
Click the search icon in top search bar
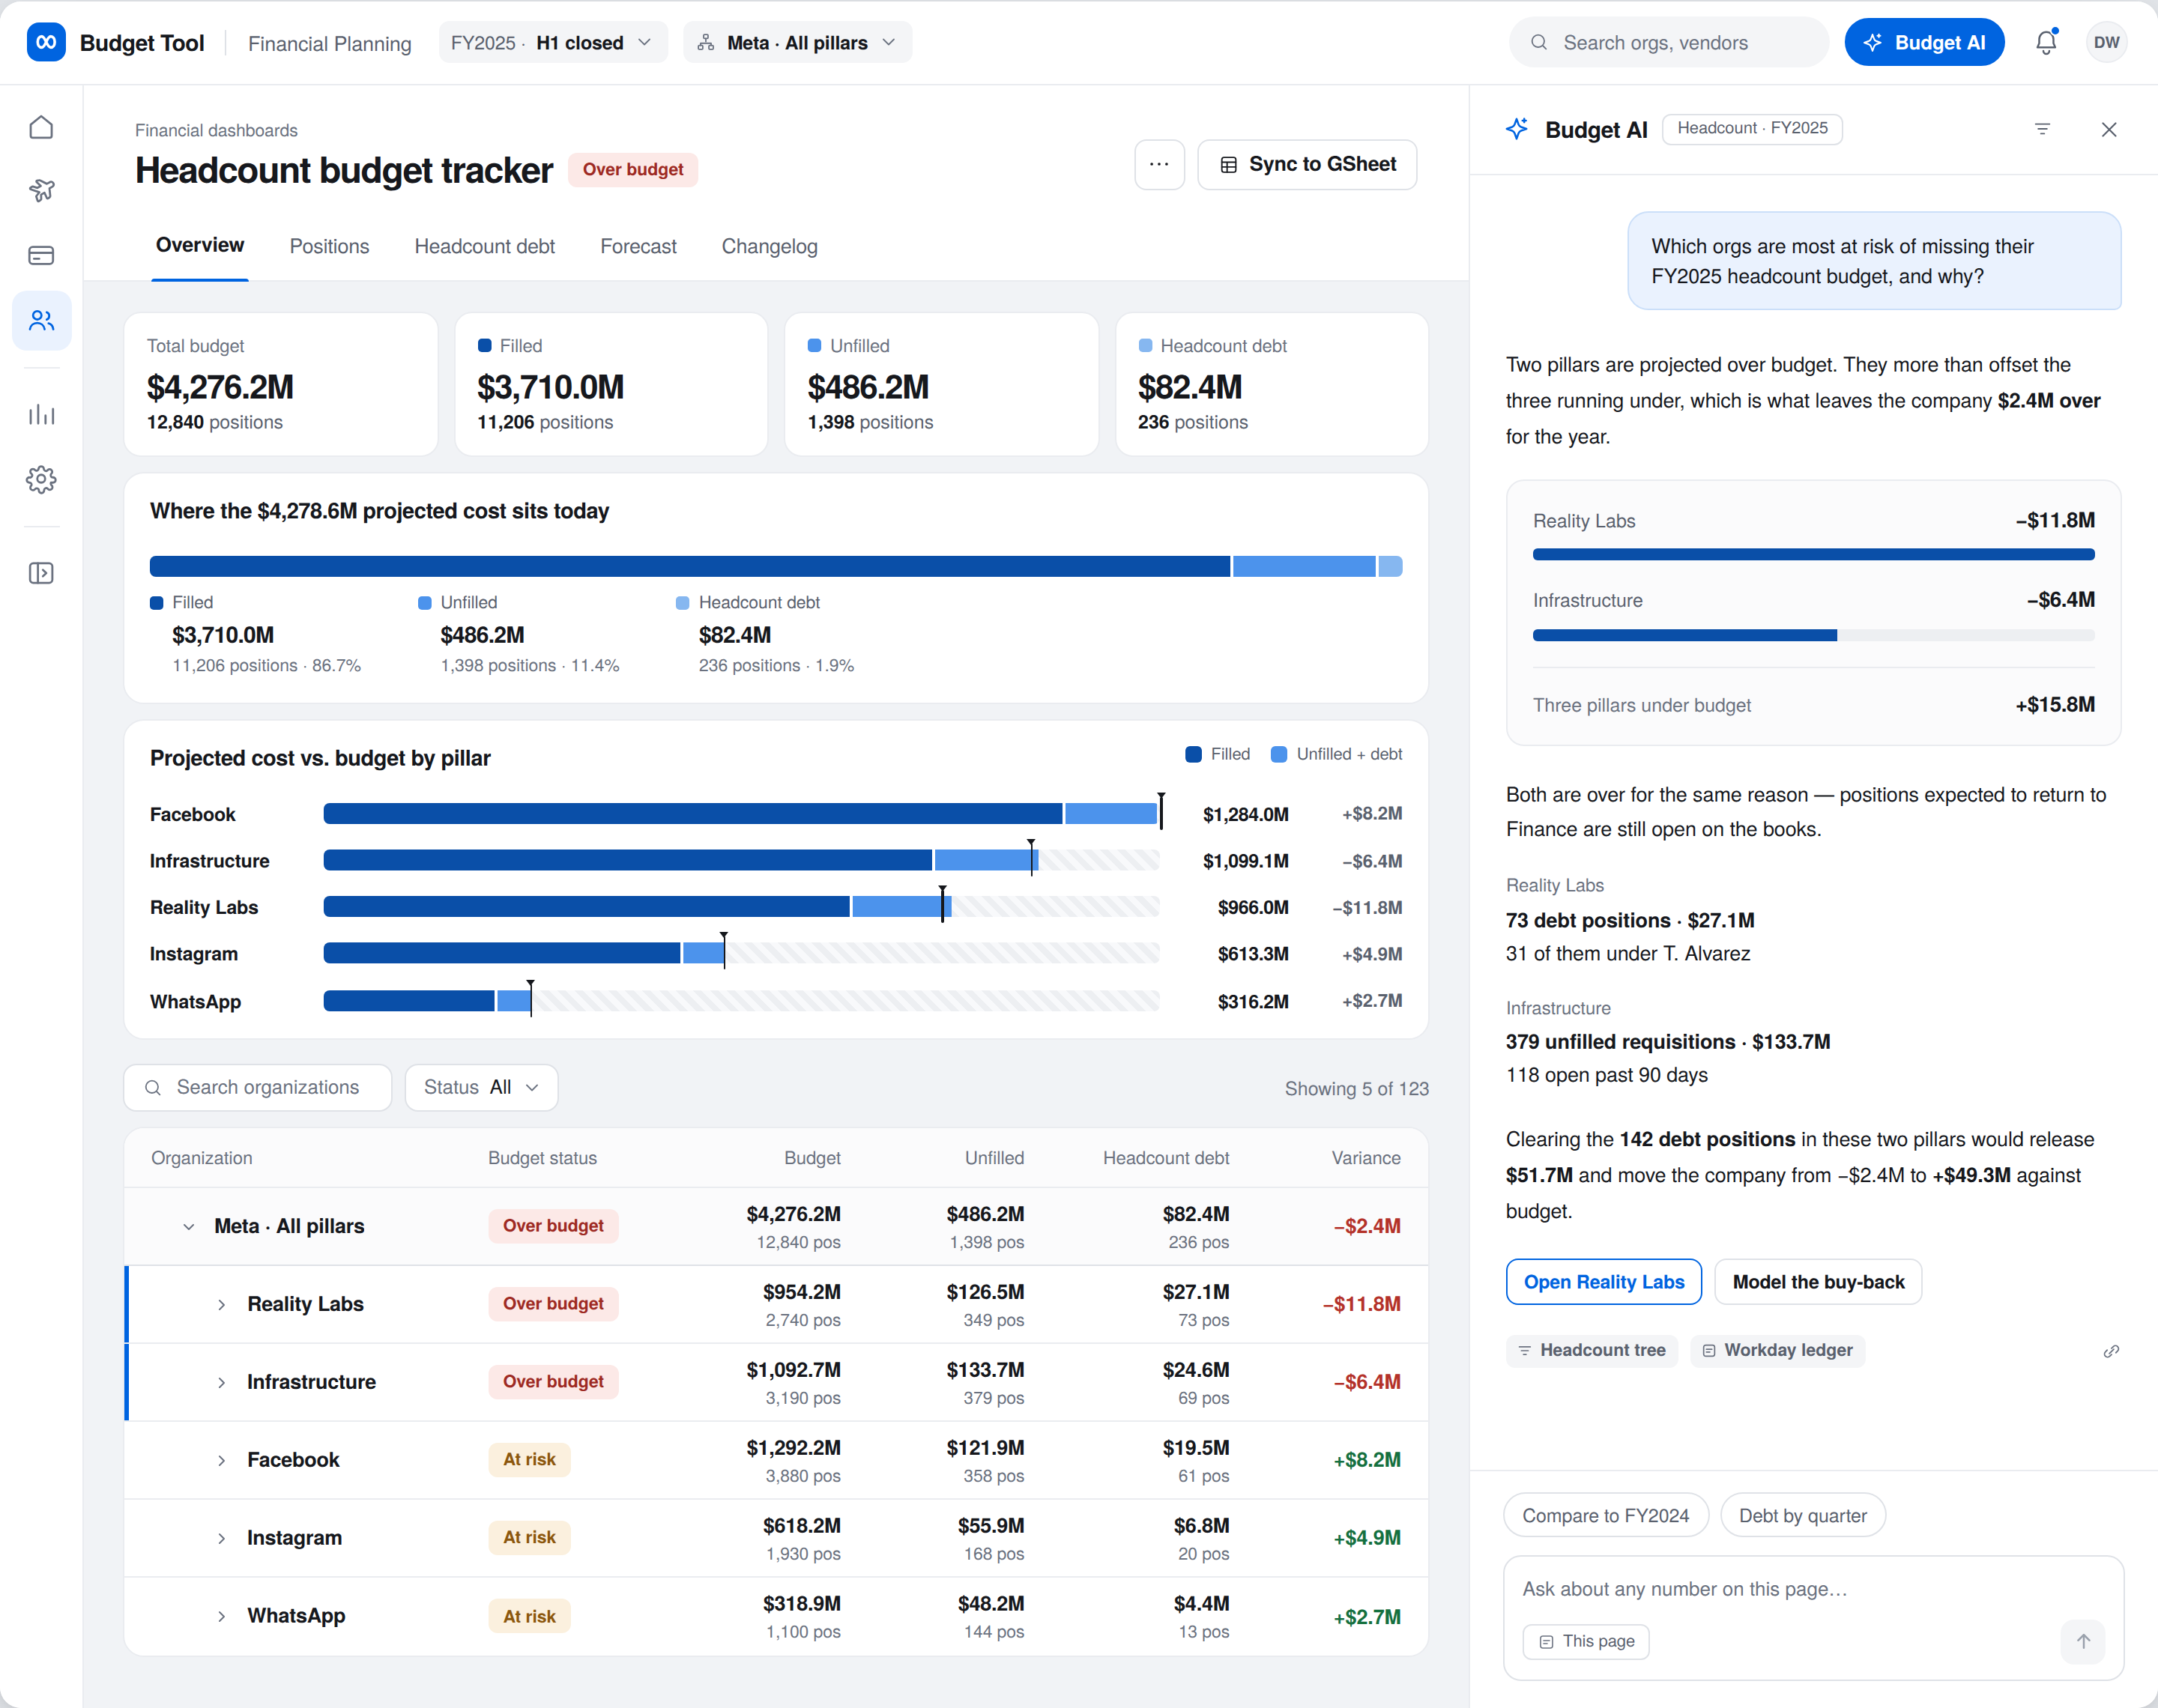tap(1539, 42)
